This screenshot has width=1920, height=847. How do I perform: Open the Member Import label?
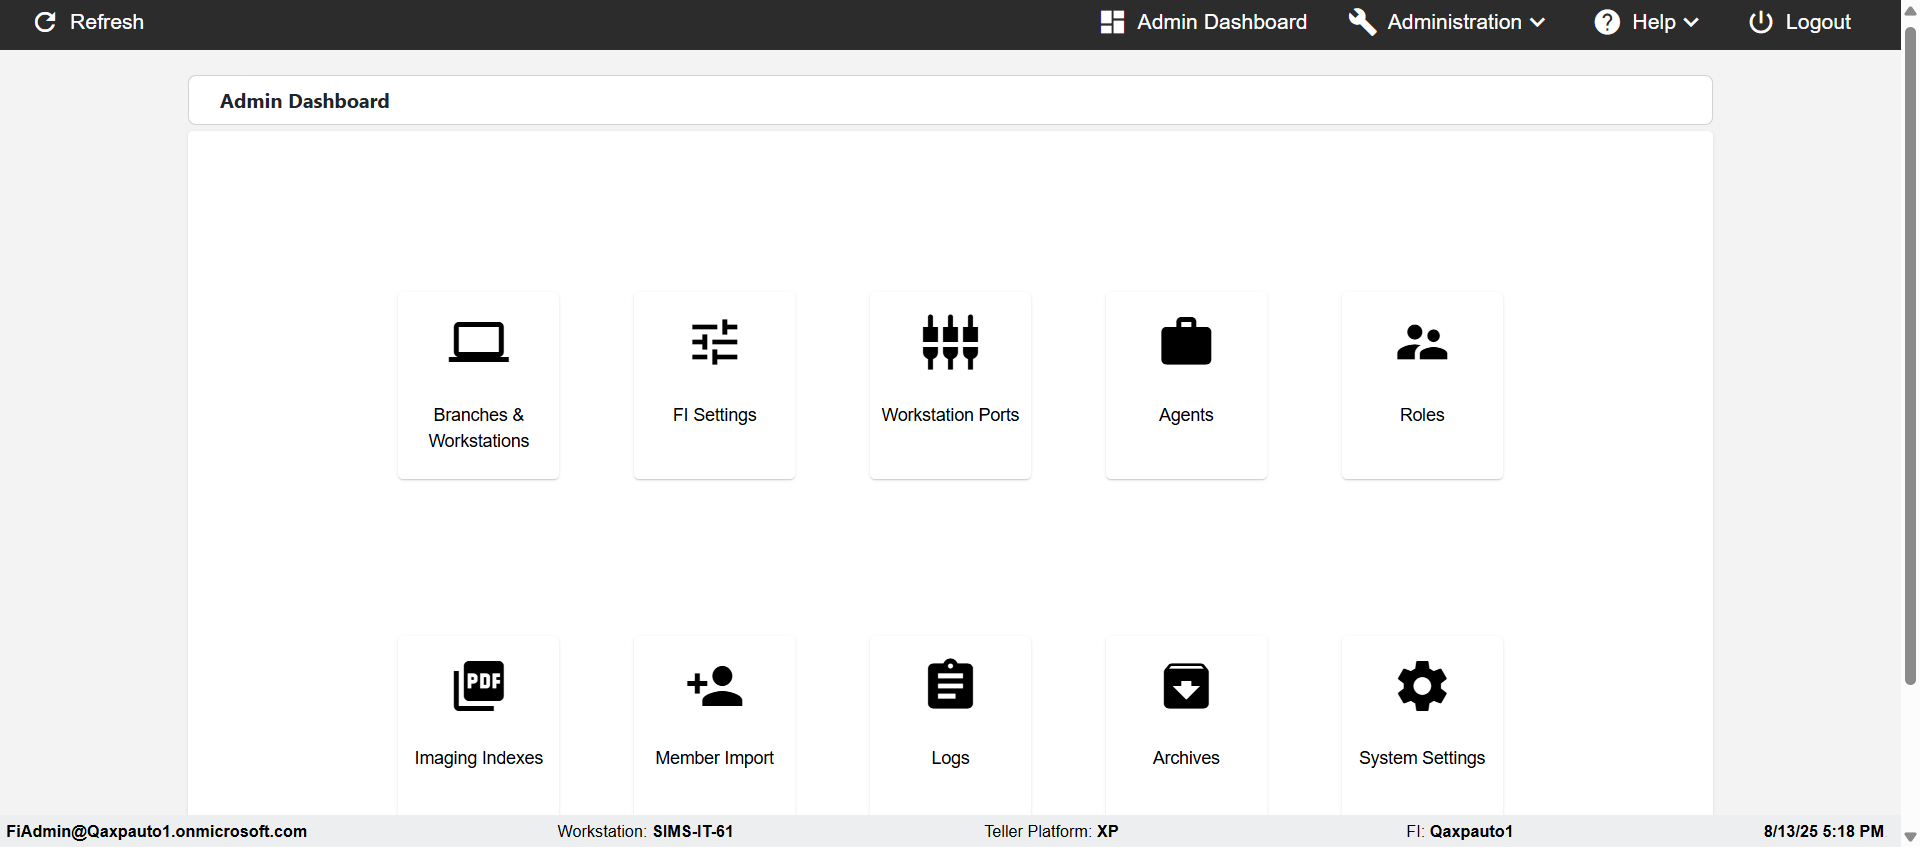tap(715, 758)
